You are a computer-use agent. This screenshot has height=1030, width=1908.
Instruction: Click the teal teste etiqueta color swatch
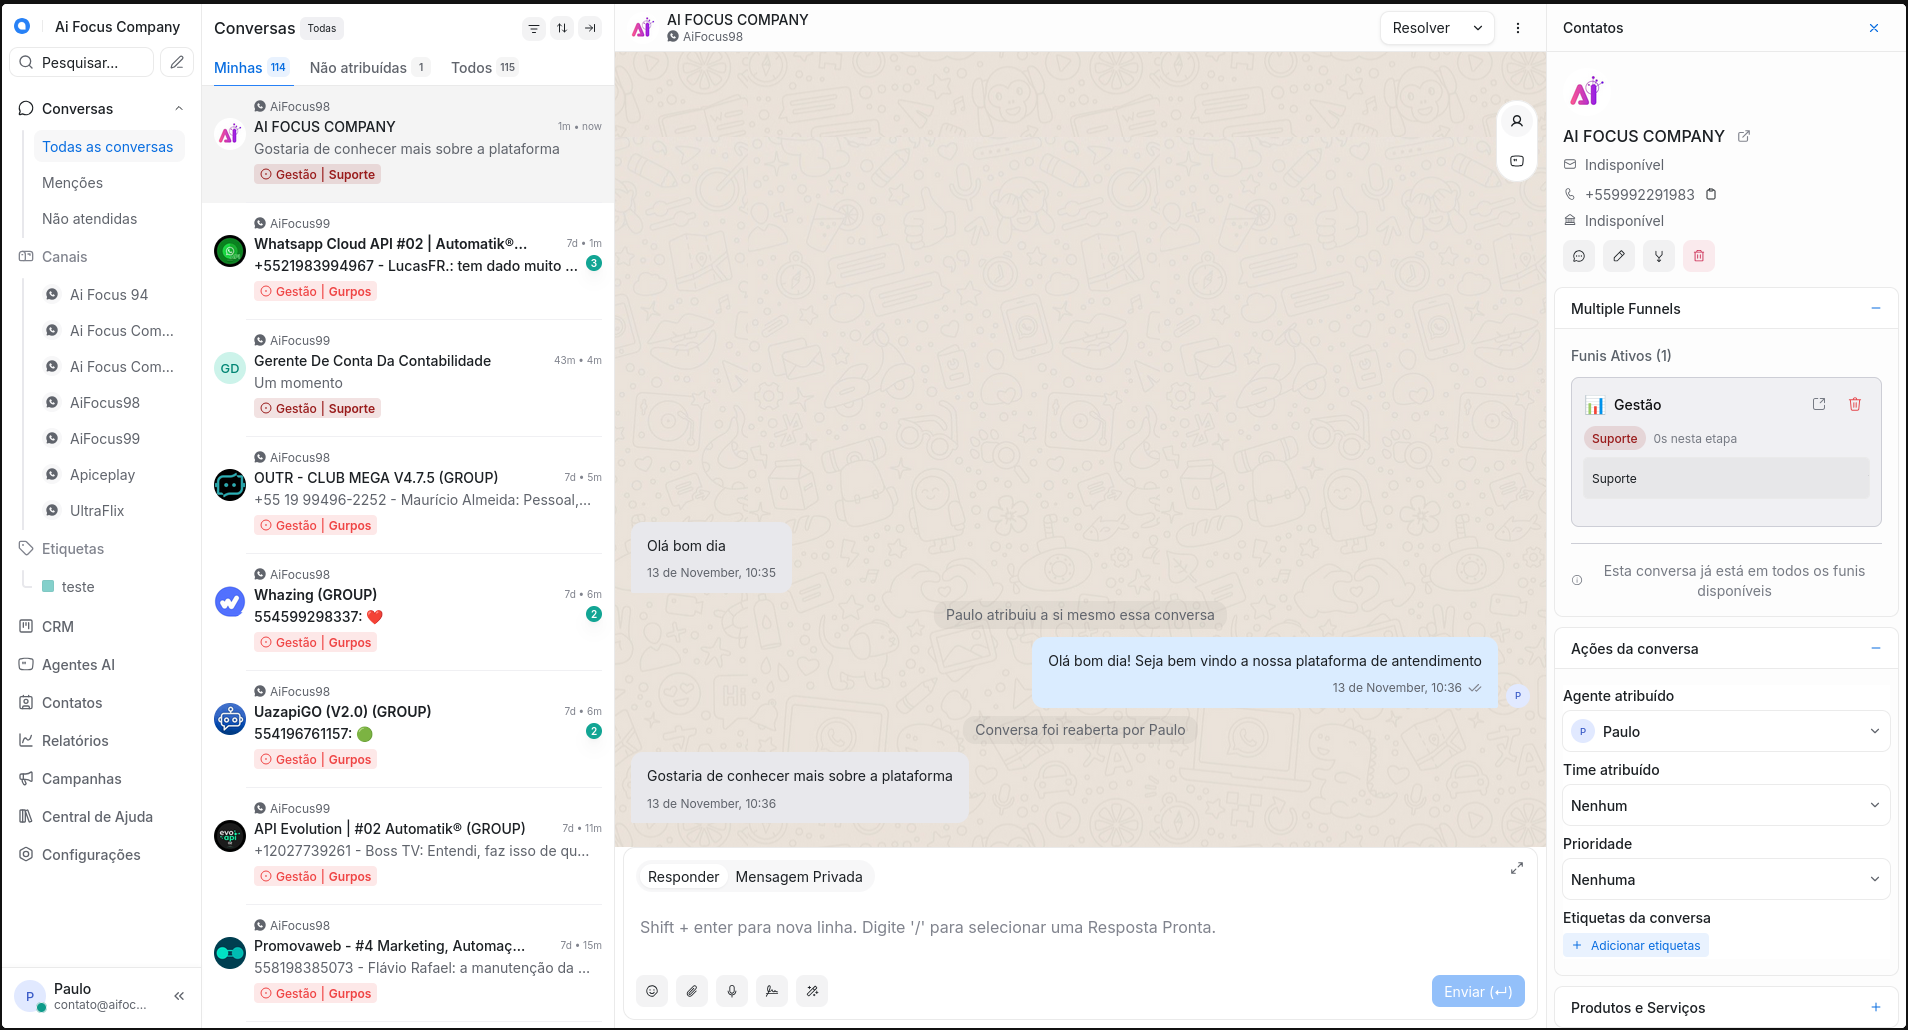48,586
